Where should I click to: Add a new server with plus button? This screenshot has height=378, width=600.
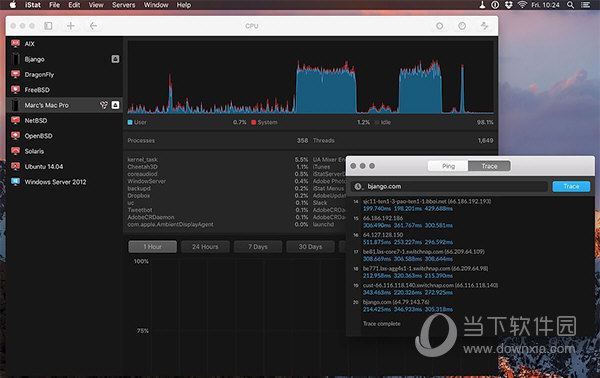(71, 26)
